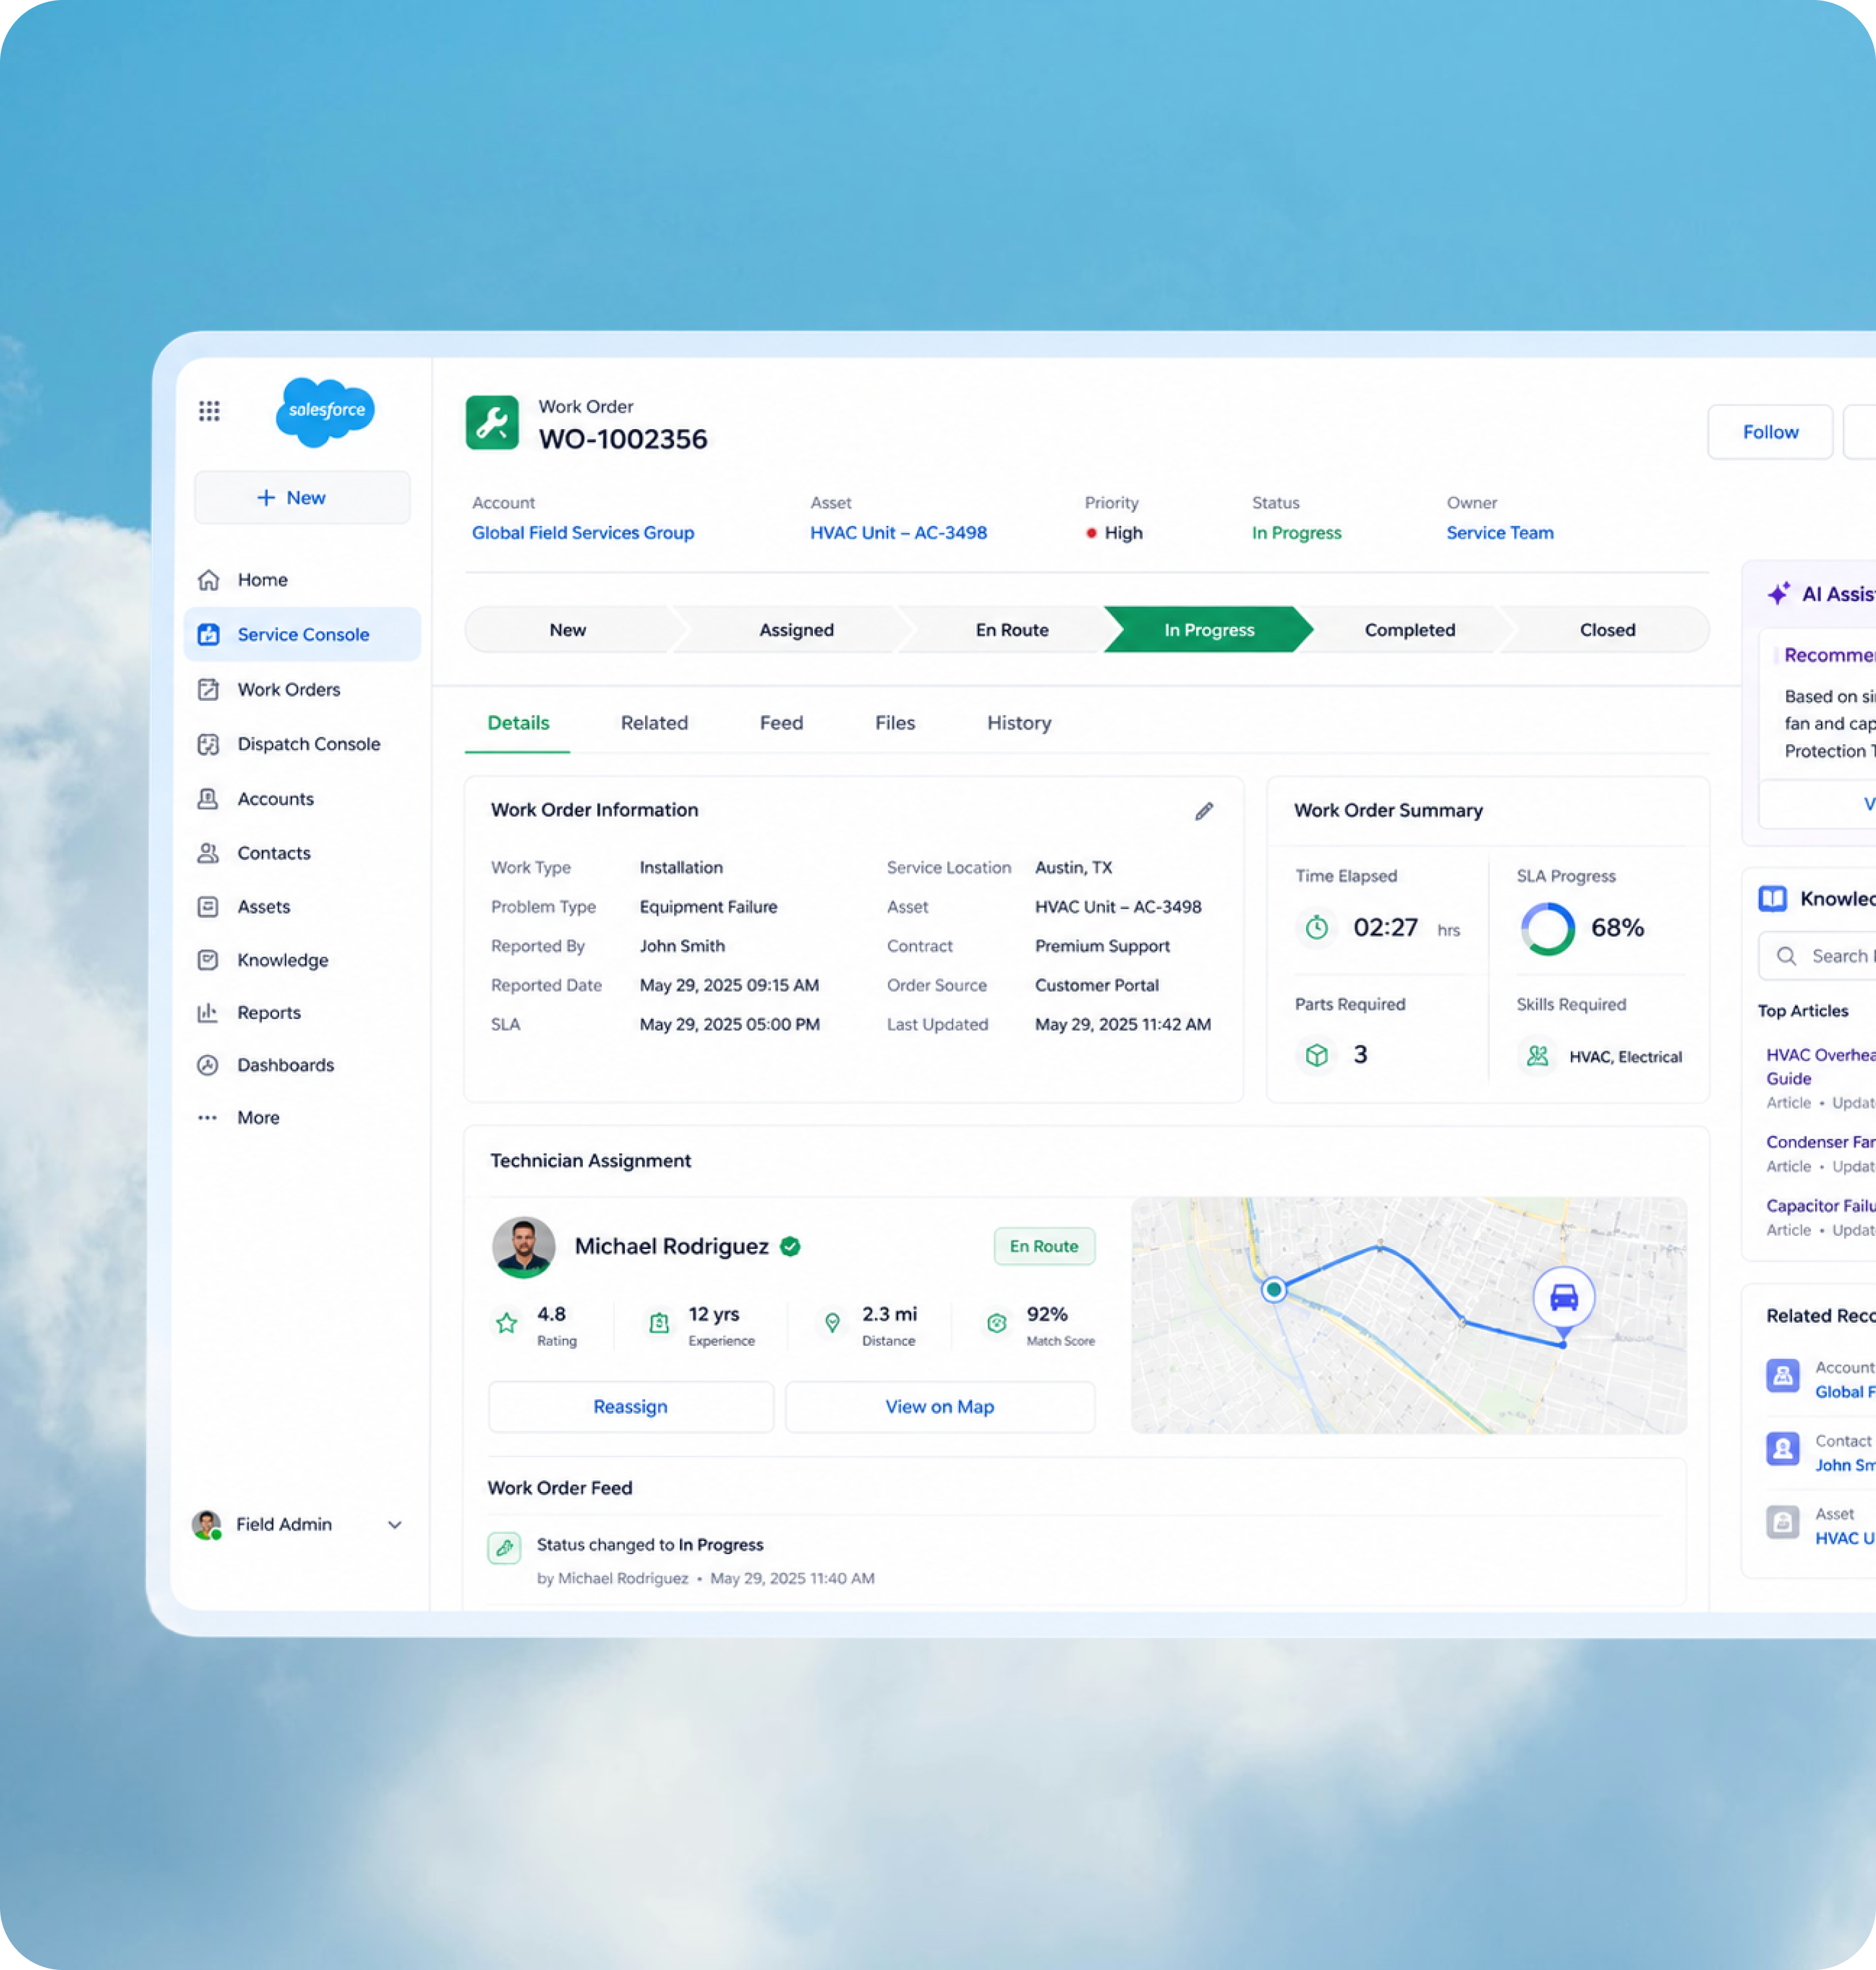Open Work Orders in the sidebar
This screenshot has width=1876, height=1970.
302,689
